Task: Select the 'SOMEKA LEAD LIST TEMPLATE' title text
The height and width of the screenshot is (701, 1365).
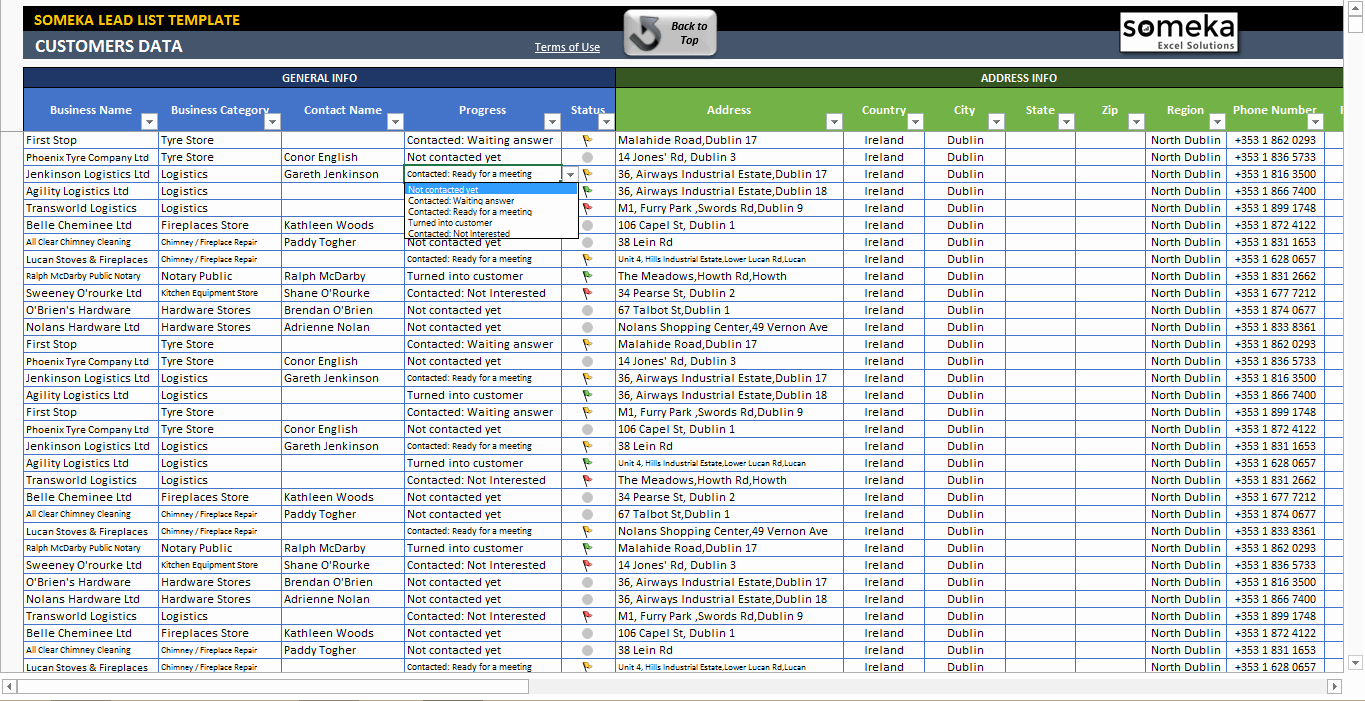Action: (x=137, y=19)
